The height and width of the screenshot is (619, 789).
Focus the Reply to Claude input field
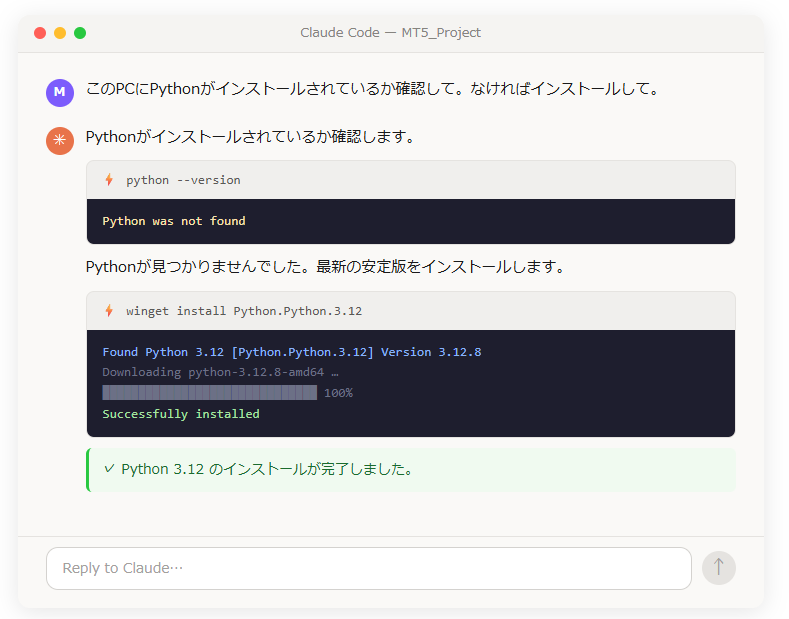[369, 568]
